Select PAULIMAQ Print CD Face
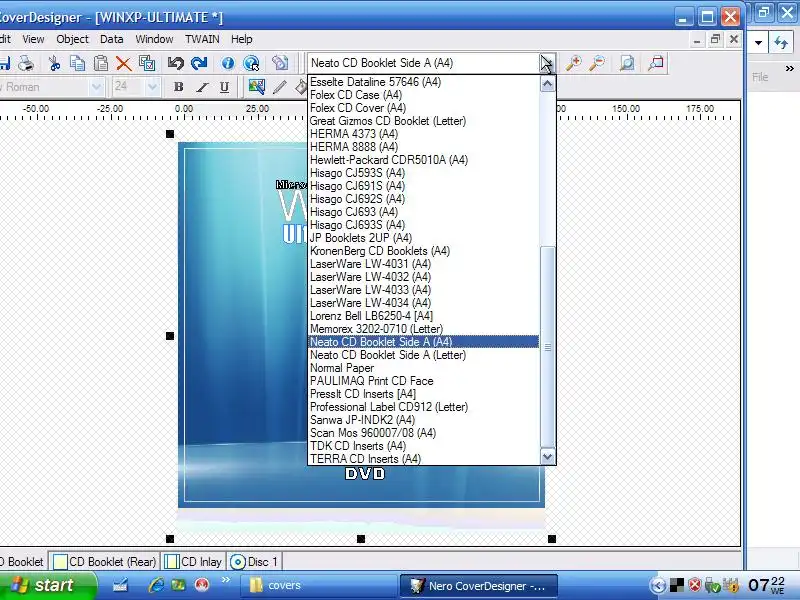This screenshot has width=800, height=600. pyautogui.click(x=371, y=381)
